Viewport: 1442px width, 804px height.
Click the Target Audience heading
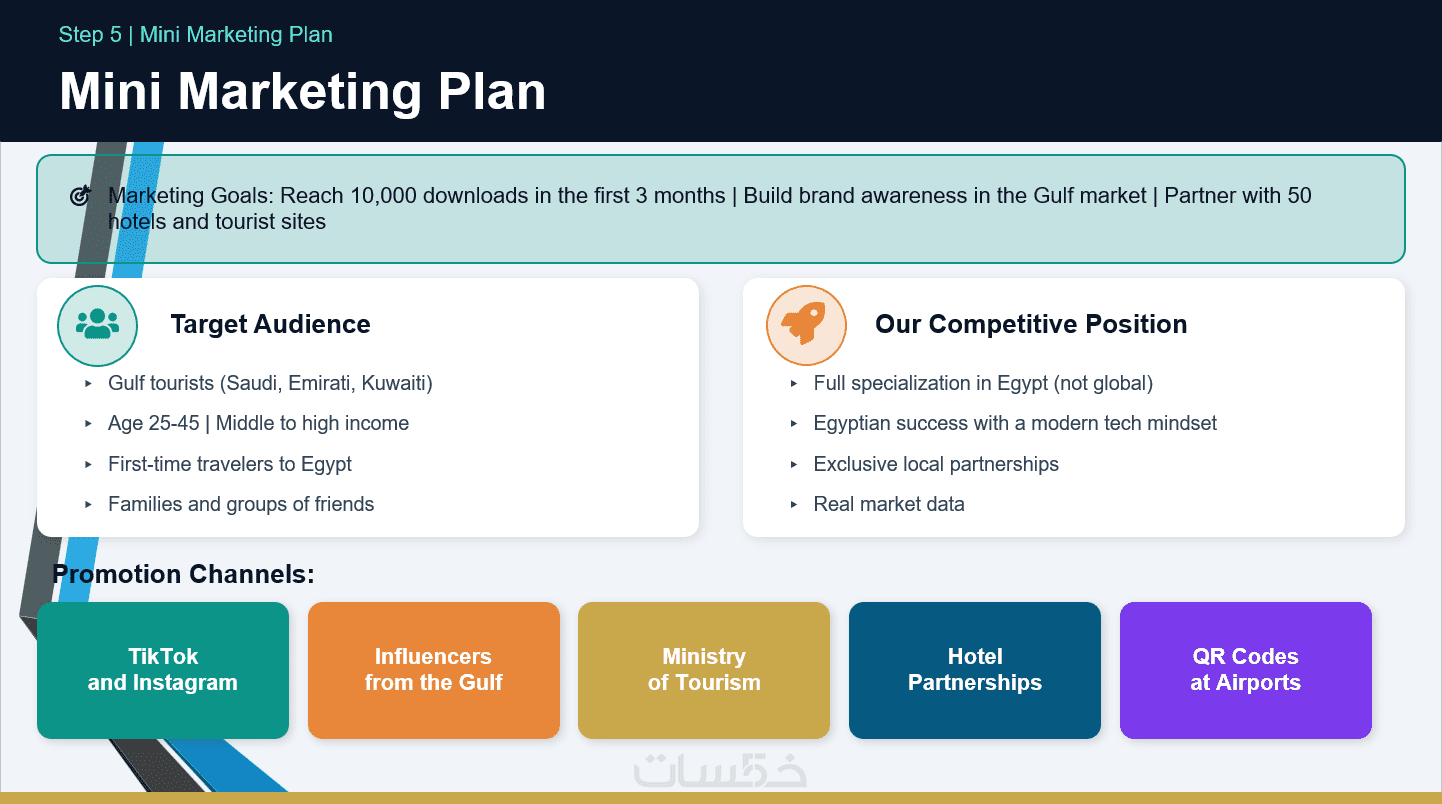coord(271,324)
